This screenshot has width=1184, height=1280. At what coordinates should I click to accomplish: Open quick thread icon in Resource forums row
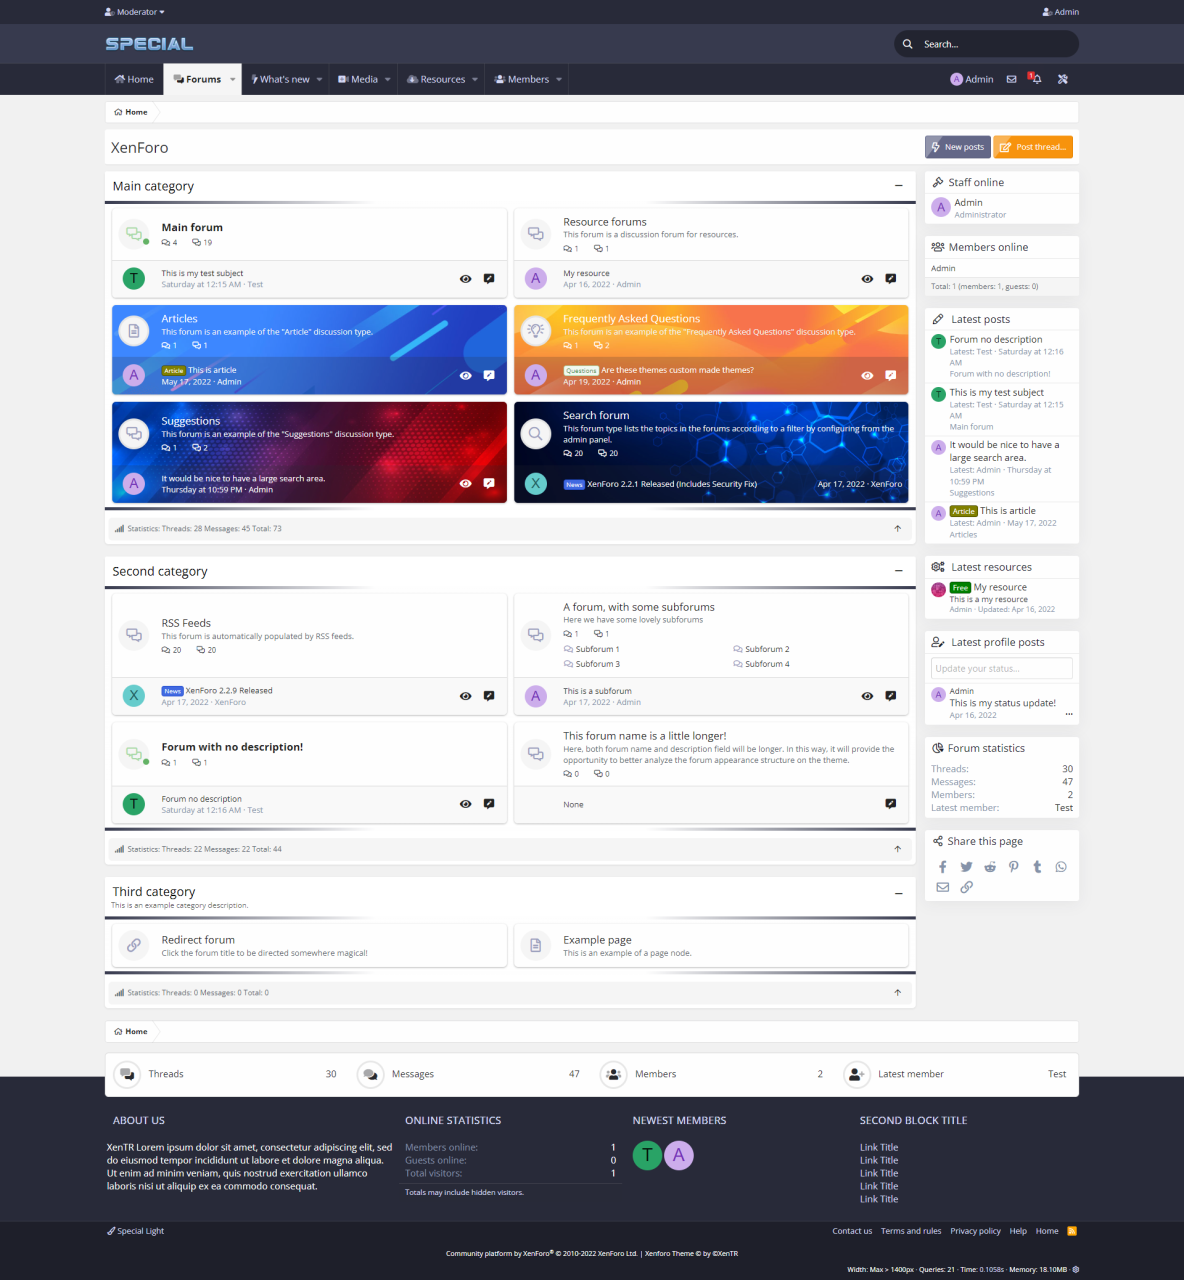pyautogui.click(x=890, y=279)
